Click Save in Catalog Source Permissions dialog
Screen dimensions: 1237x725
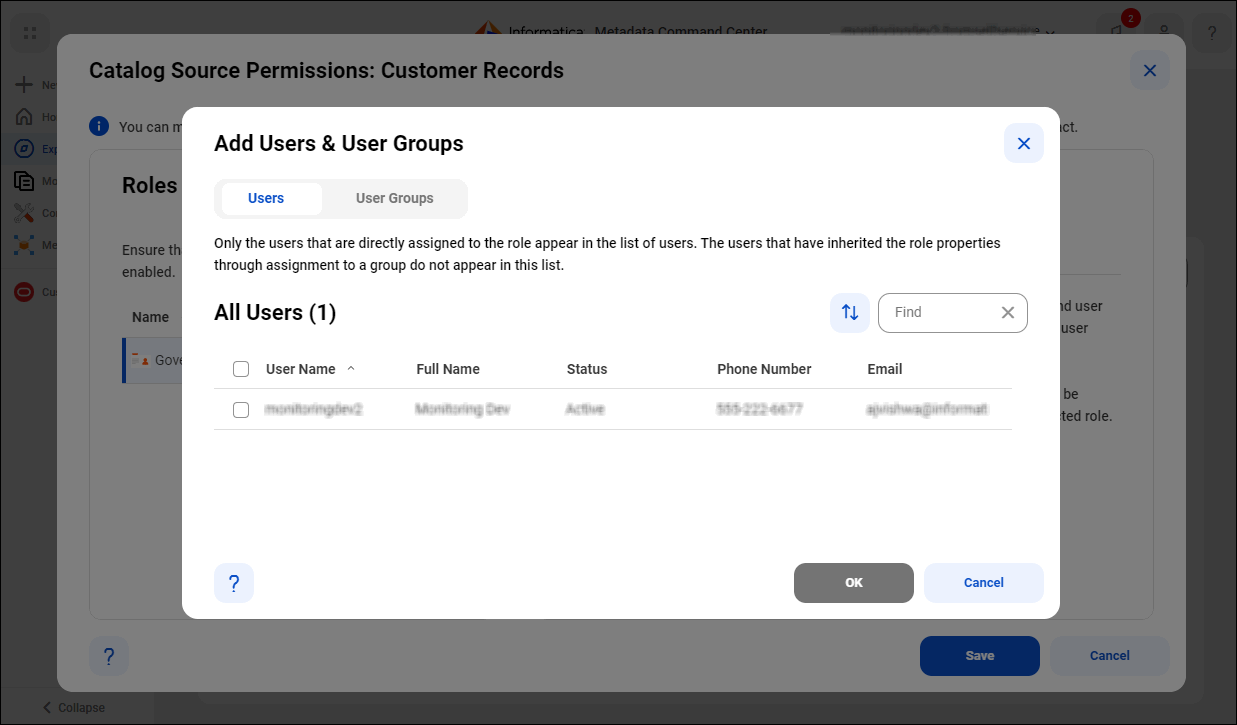[980, 656]
